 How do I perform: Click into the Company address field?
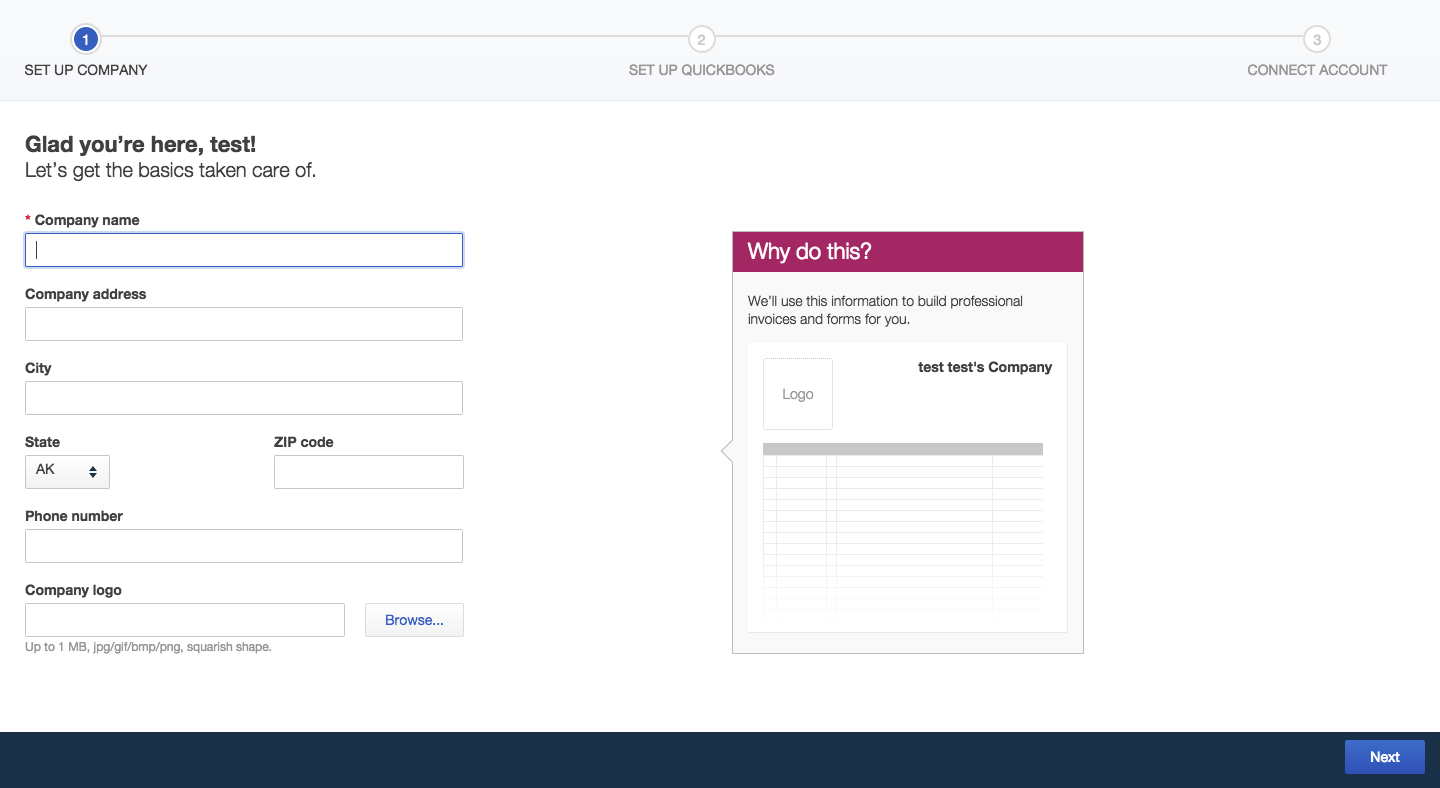pyautogui.click(x=244, y=324)
